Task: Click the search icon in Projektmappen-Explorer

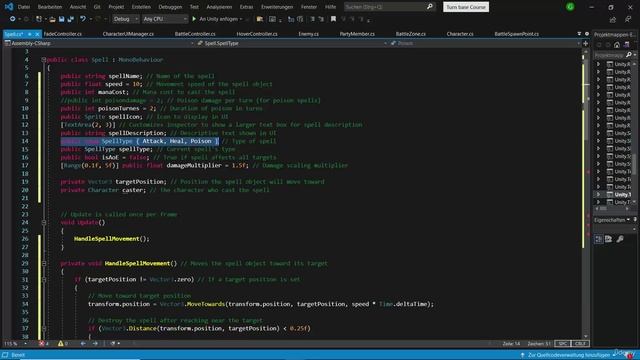Action: [x=629, y=54]
